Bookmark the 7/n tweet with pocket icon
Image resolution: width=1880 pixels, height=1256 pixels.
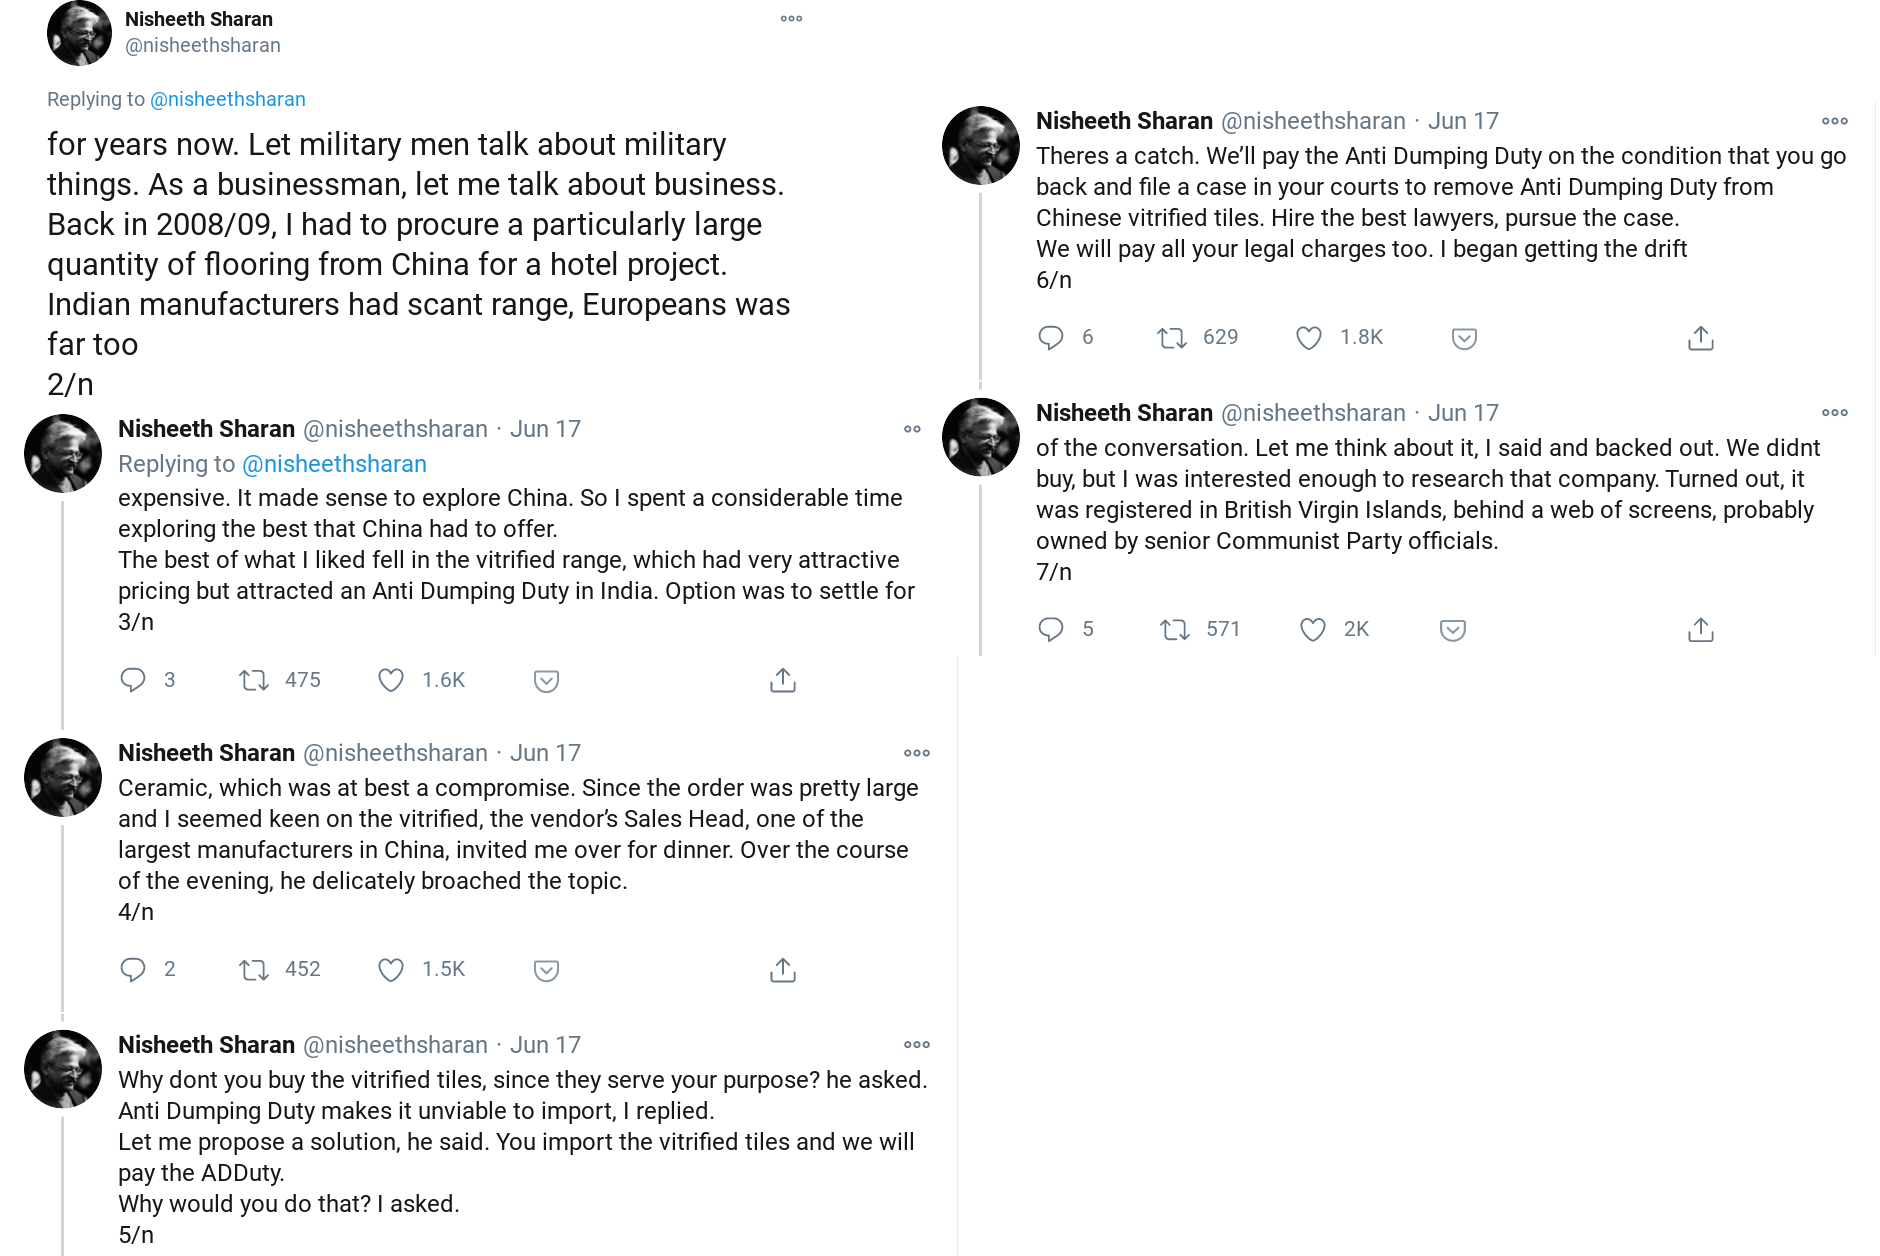click(x=1453, y=630)
